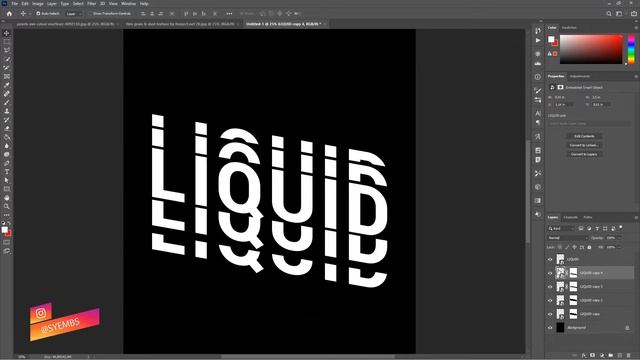Screen dimensions: 640x360
Task: Open the Filter menu
Action: point(91,4)
